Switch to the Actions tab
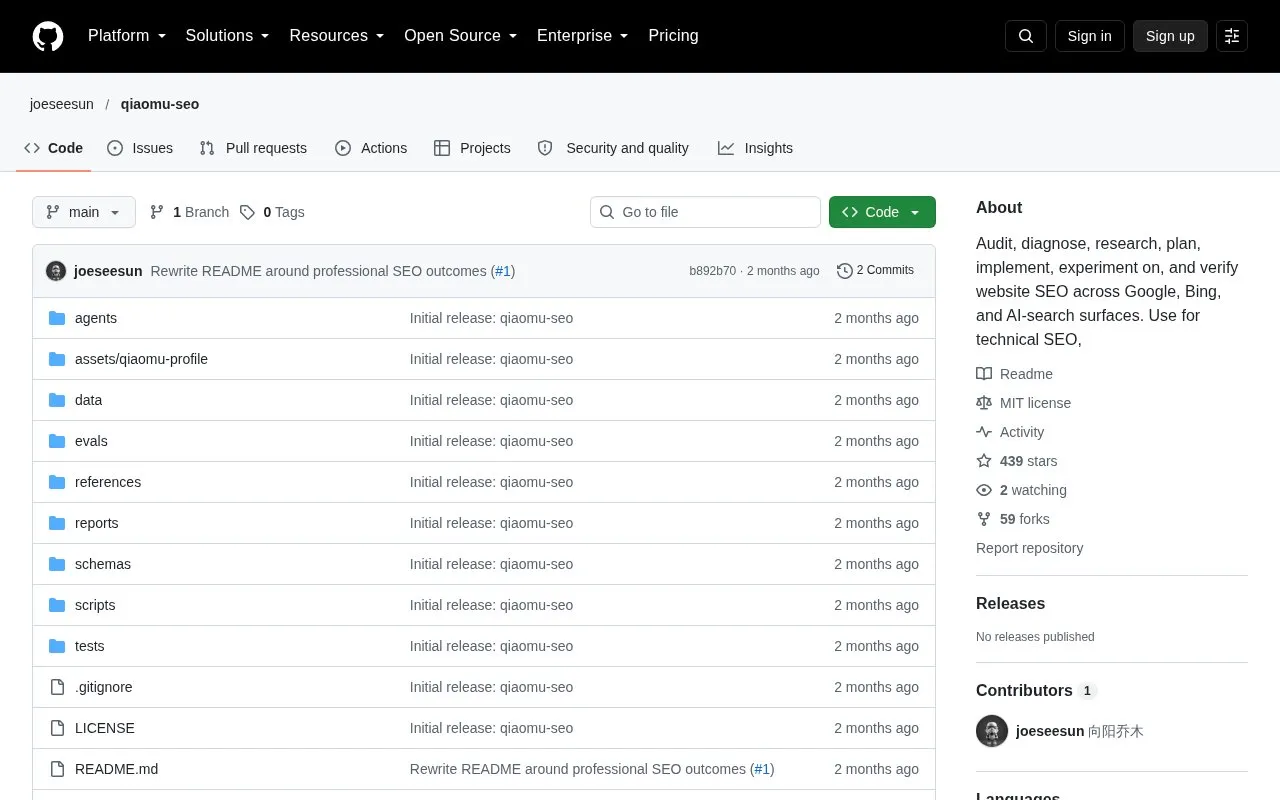The image size is (1280, 800). (371, 148)
